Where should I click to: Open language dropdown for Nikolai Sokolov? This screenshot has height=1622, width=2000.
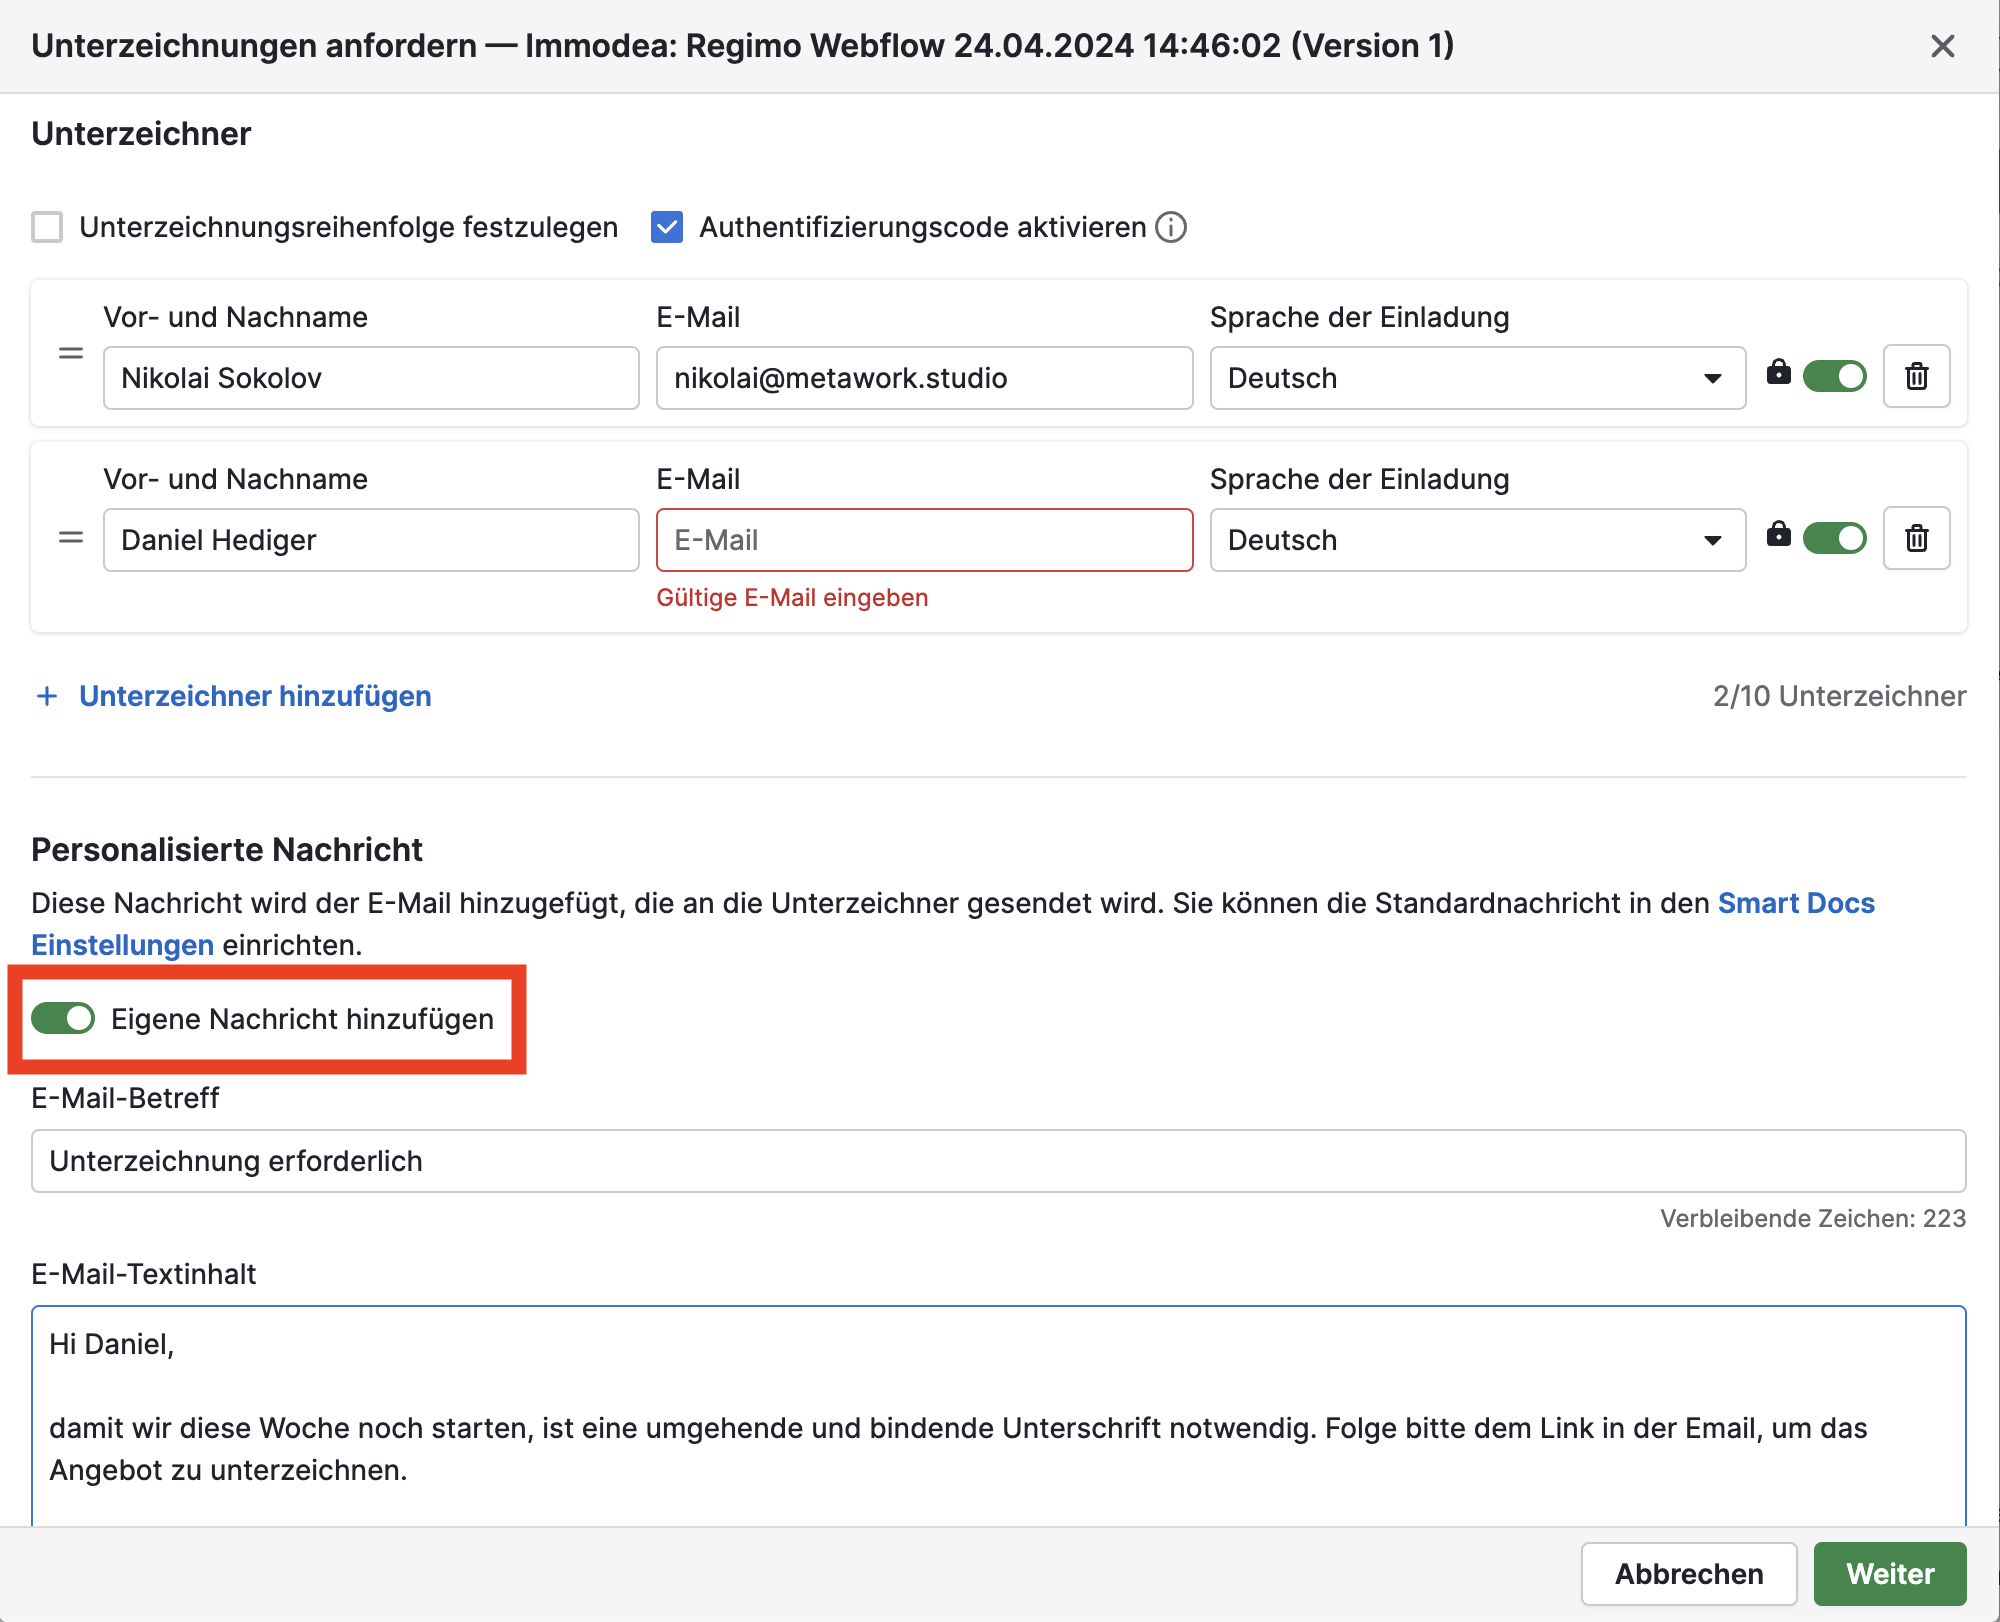(1477, 378)
